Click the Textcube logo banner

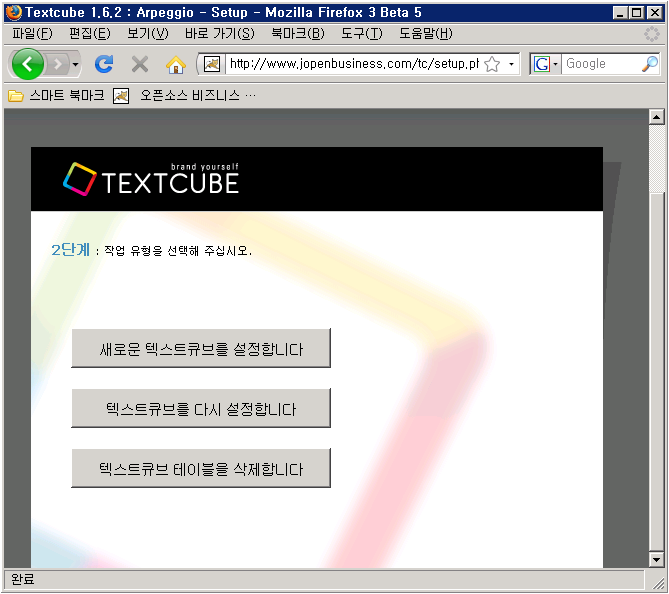coord(151,180)
